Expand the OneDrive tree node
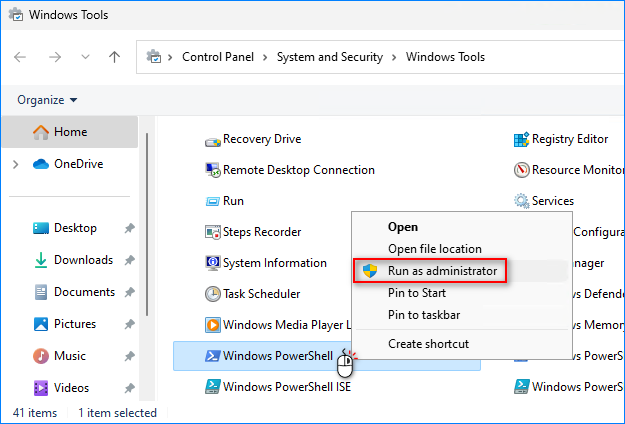The width and height of the screenshot is (625, 424). pyautogui.click(x=16, y=164)
